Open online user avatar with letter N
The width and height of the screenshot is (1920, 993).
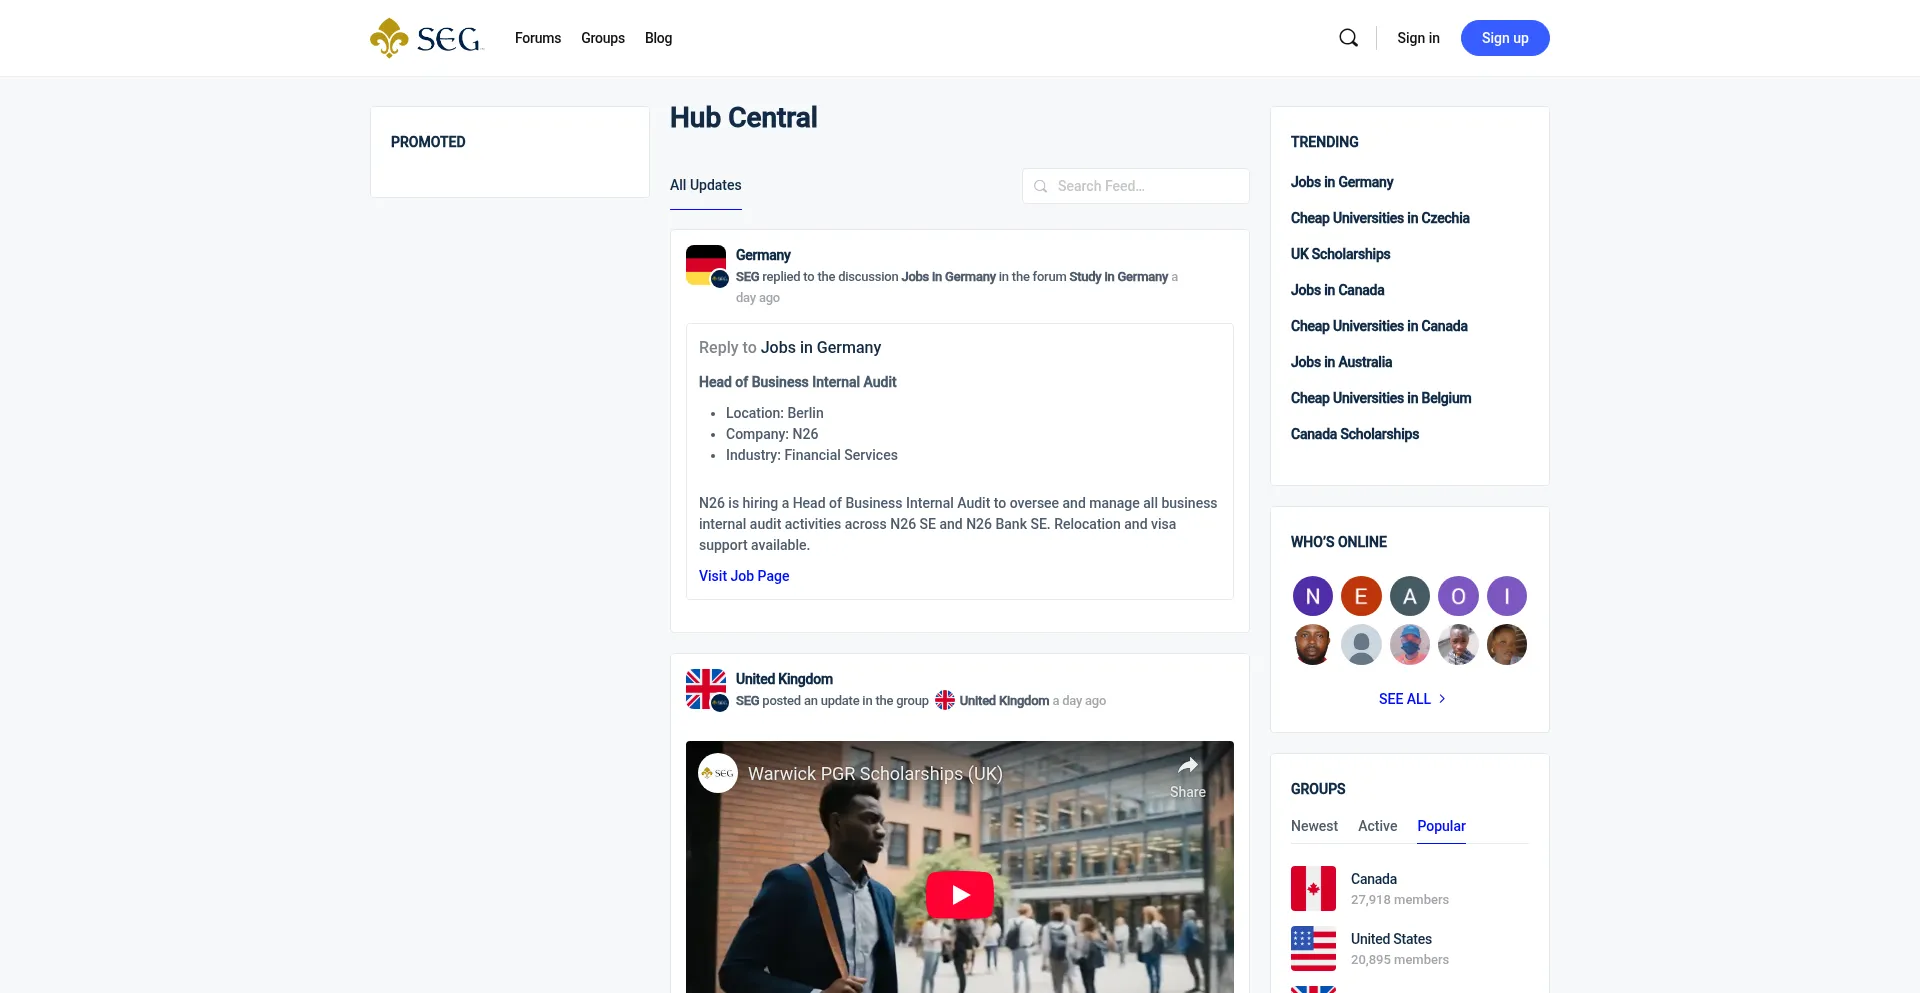(1312, 597)
